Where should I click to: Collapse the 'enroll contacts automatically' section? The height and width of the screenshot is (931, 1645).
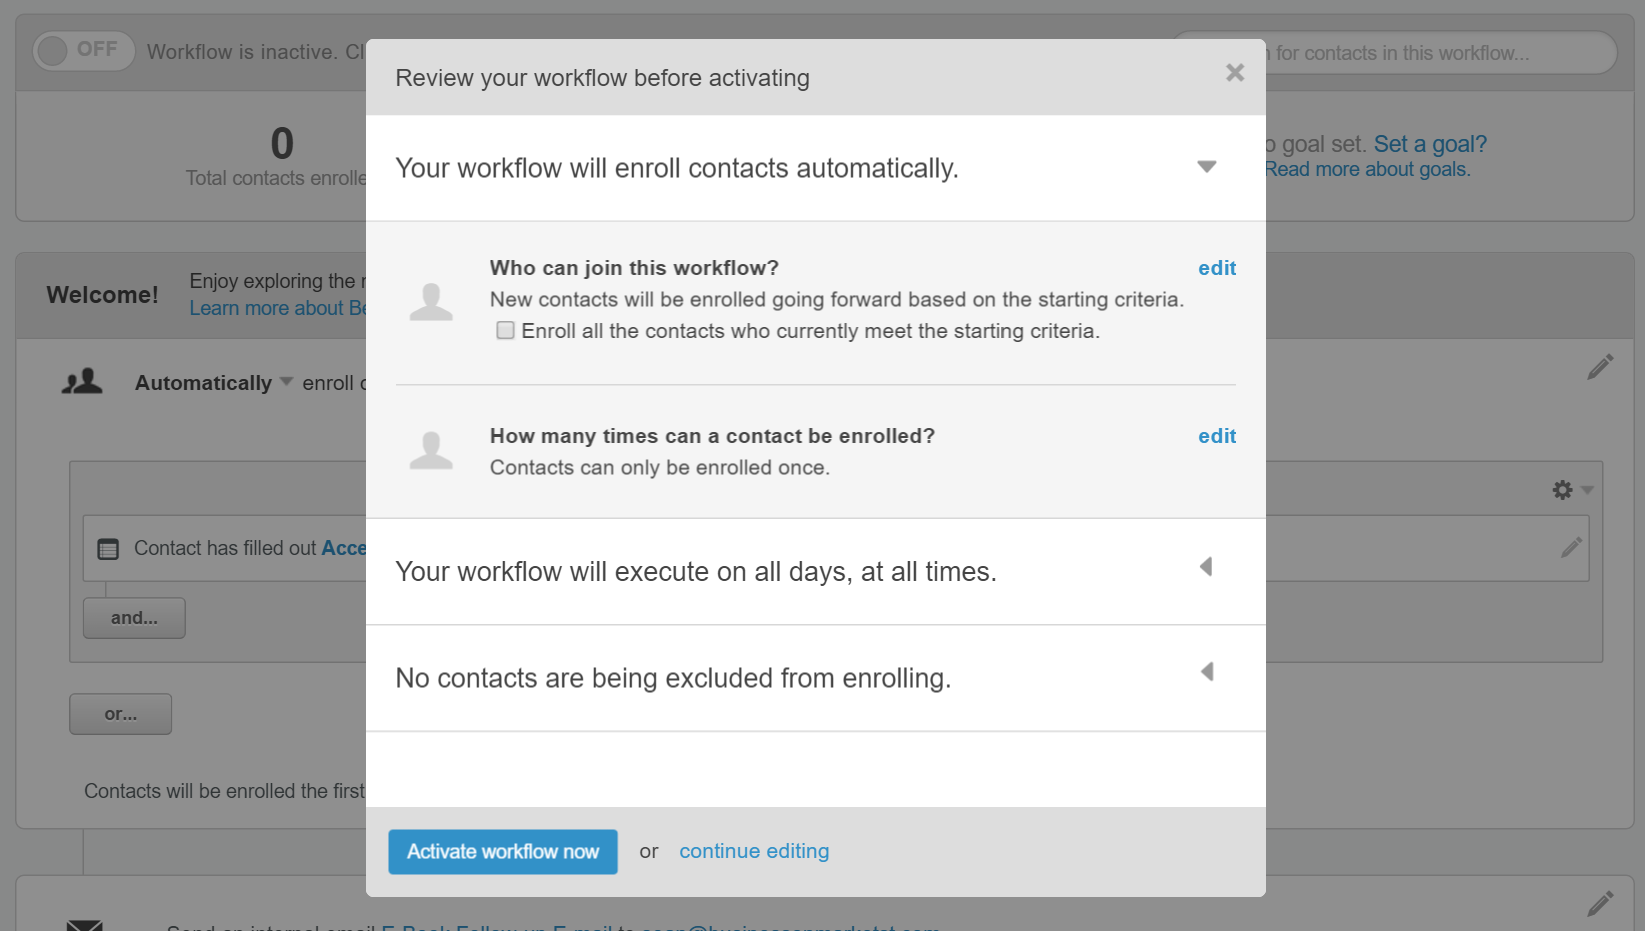click(x=1207, y=167)
